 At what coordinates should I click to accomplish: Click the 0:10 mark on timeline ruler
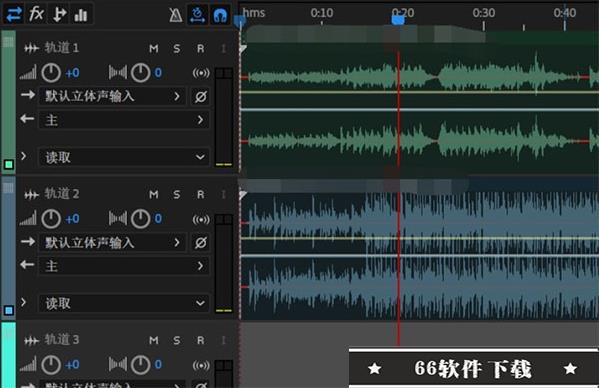pos(322,13)
